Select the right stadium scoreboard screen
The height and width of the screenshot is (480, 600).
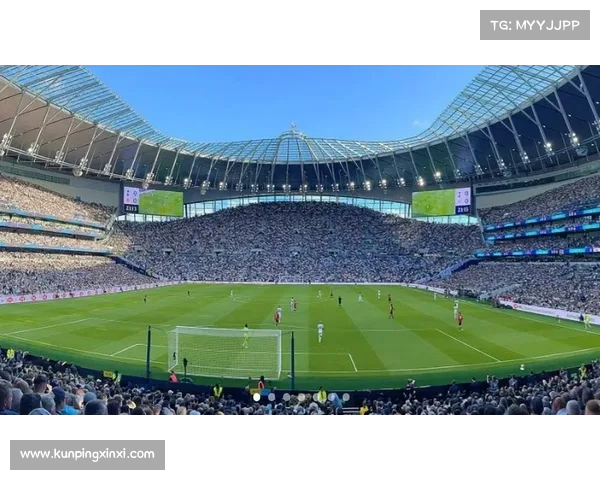point(441,202)
